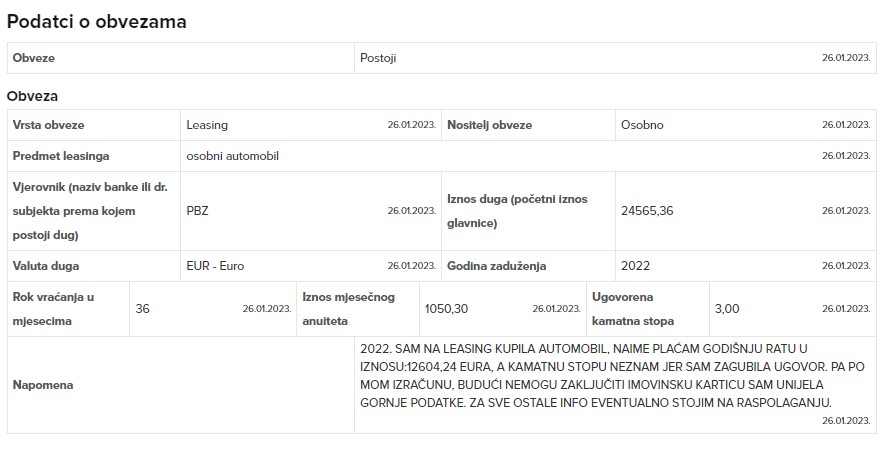Select the year 2022 in Godina zaduženja
Image resolution: width=882 pixels, height=456 pixels.
coord(635,266)
